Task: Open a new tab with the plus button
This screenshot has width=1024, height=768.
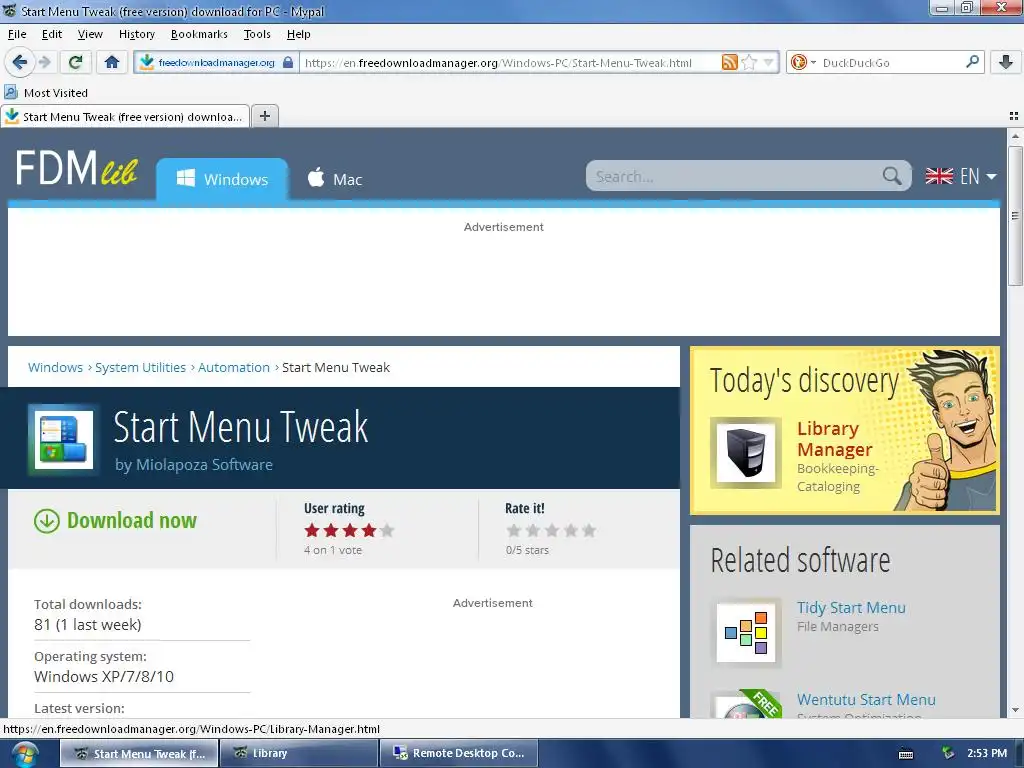Action: pos(264,116)
